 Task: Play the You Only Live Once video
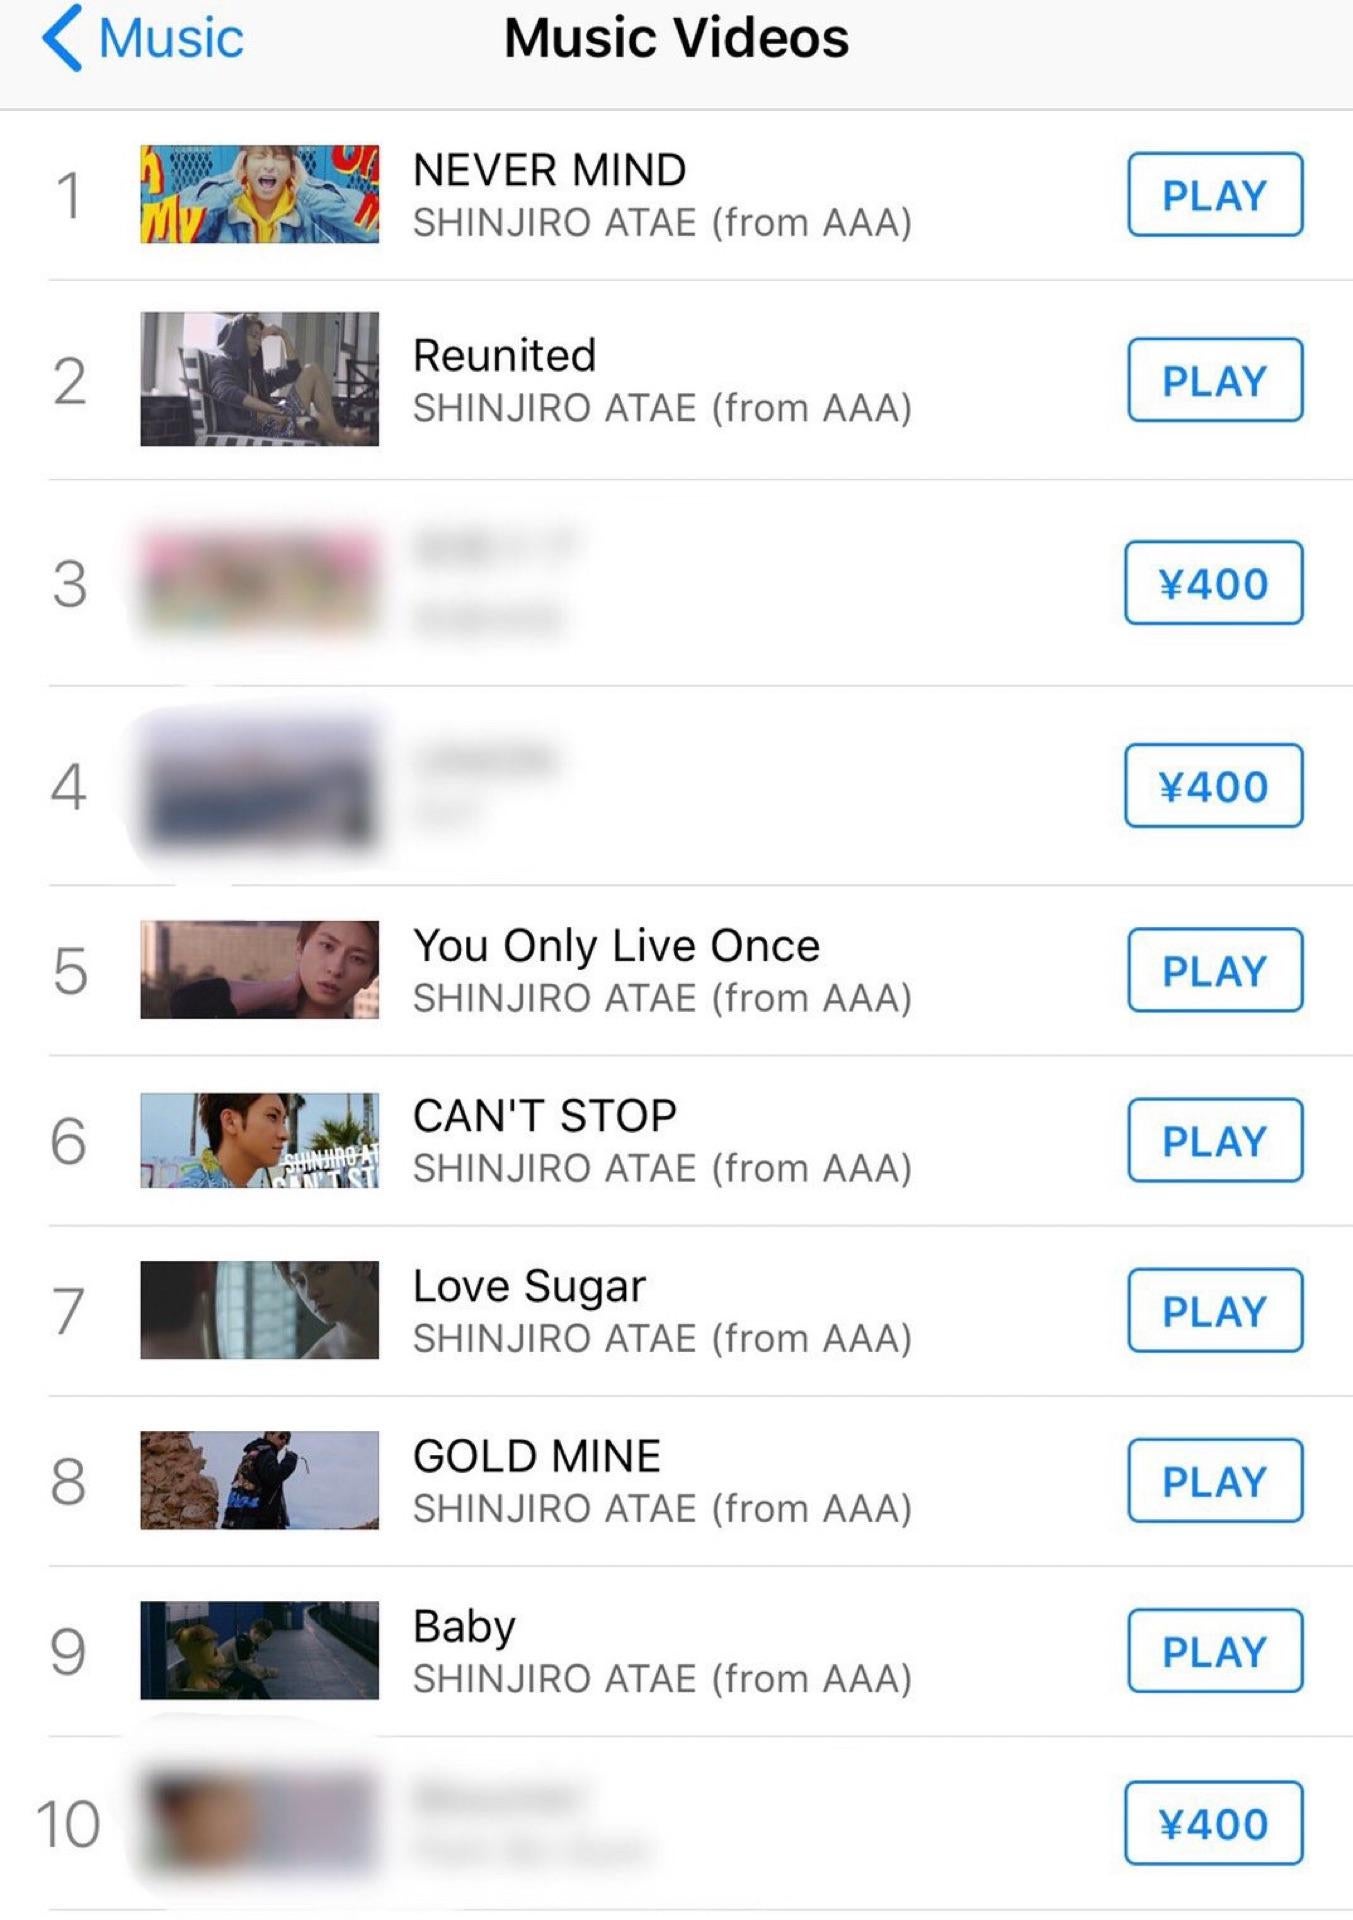pyautogui.click(x=1214, y=971)
